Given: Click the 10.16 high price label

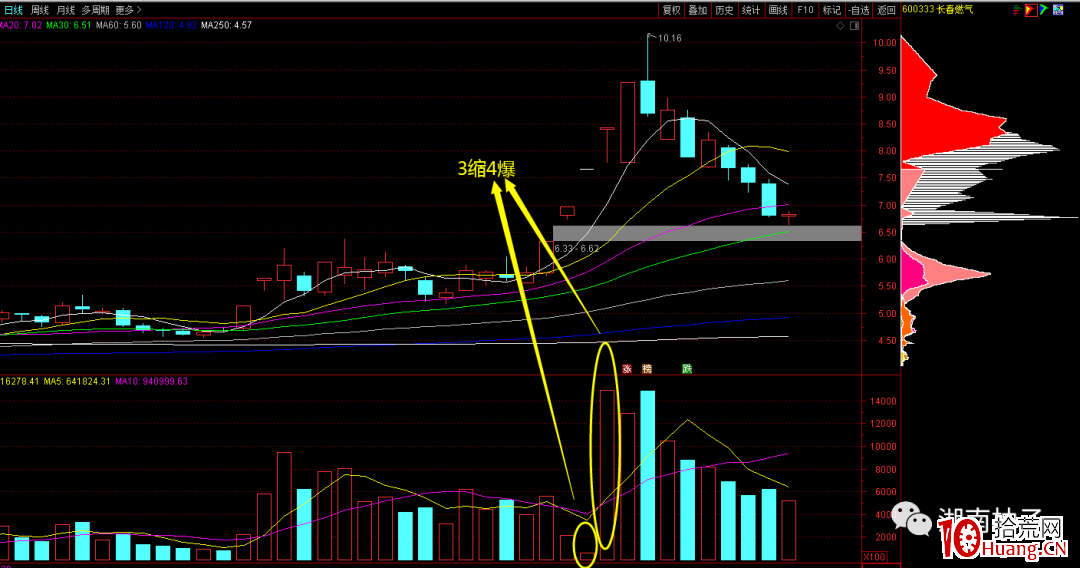Looking at the screenshot, I should pyautogui.click(x=669, y=39).
